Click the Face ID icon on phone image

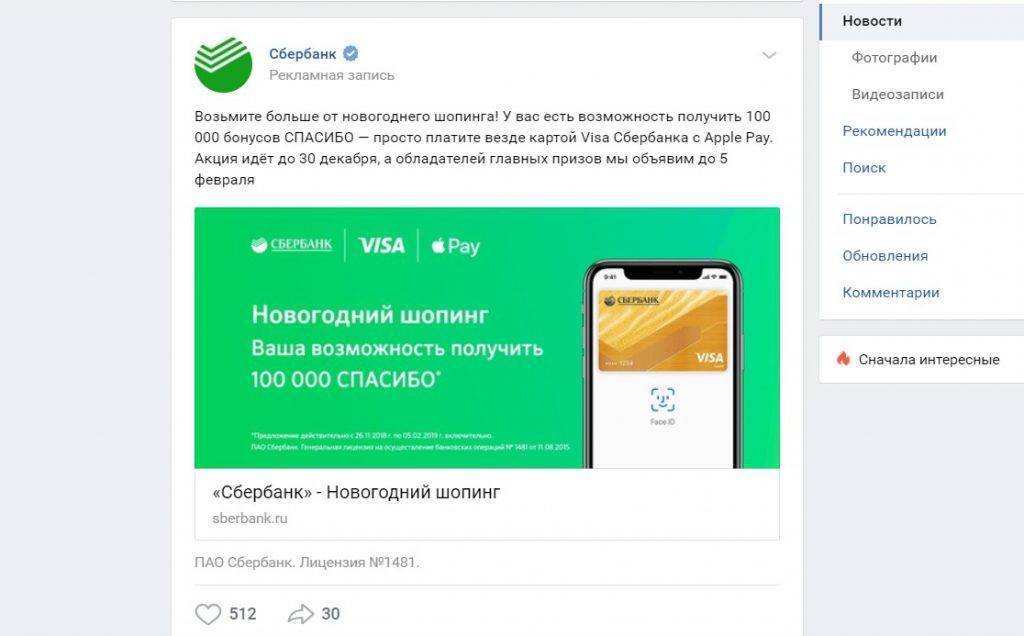[x=662, y=400]
